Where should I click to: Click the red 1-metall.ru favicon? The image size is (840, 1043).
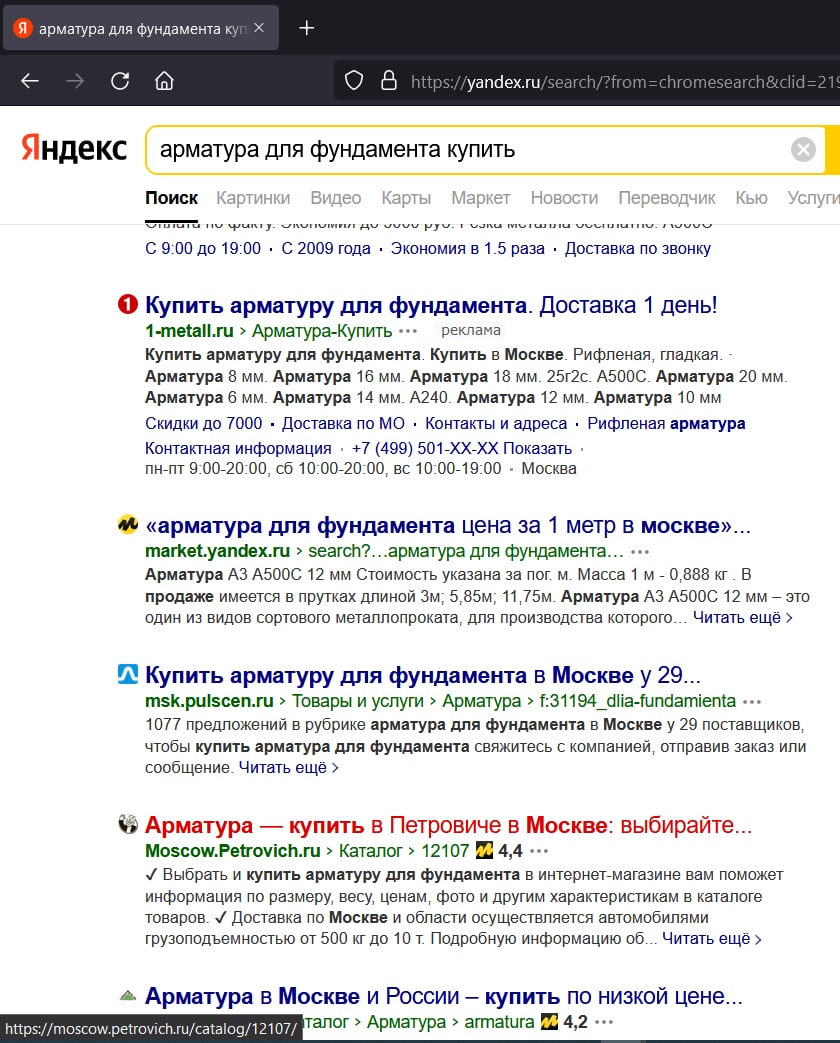click(x=128, y=305)
